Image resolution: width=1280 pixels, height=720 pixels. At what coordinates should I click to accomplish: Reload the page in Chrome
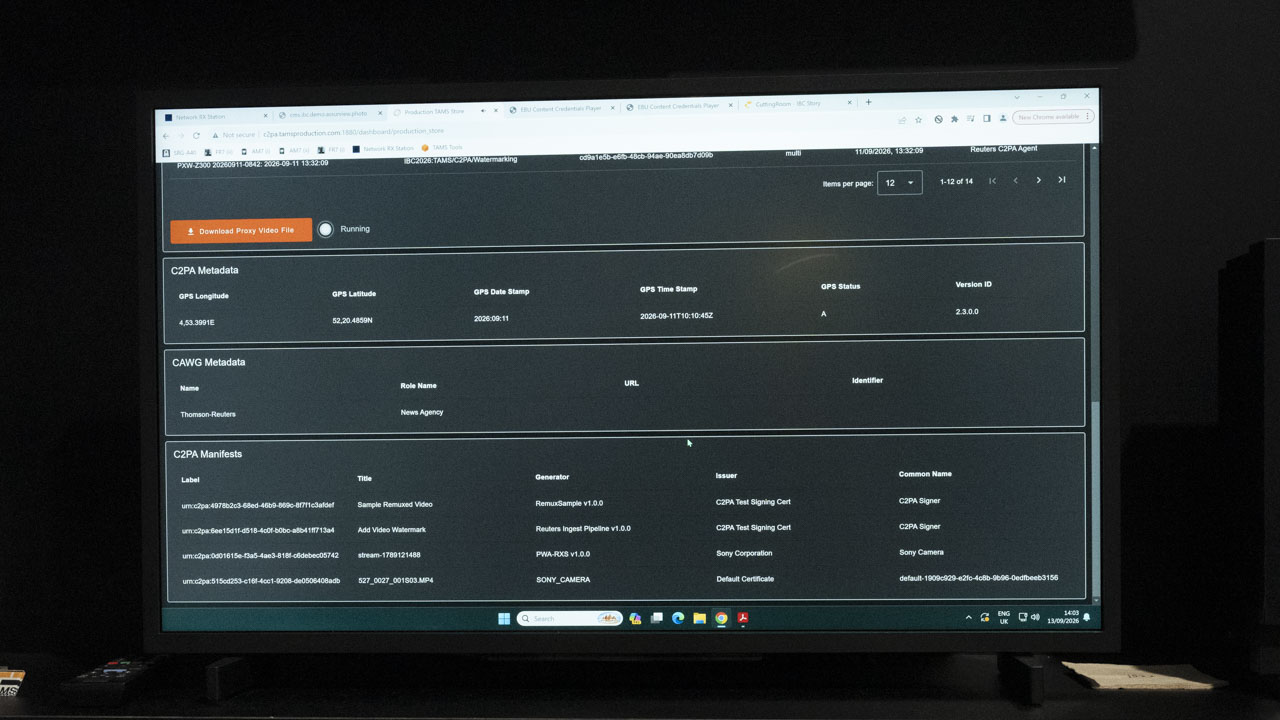click(x=196, y=135)
